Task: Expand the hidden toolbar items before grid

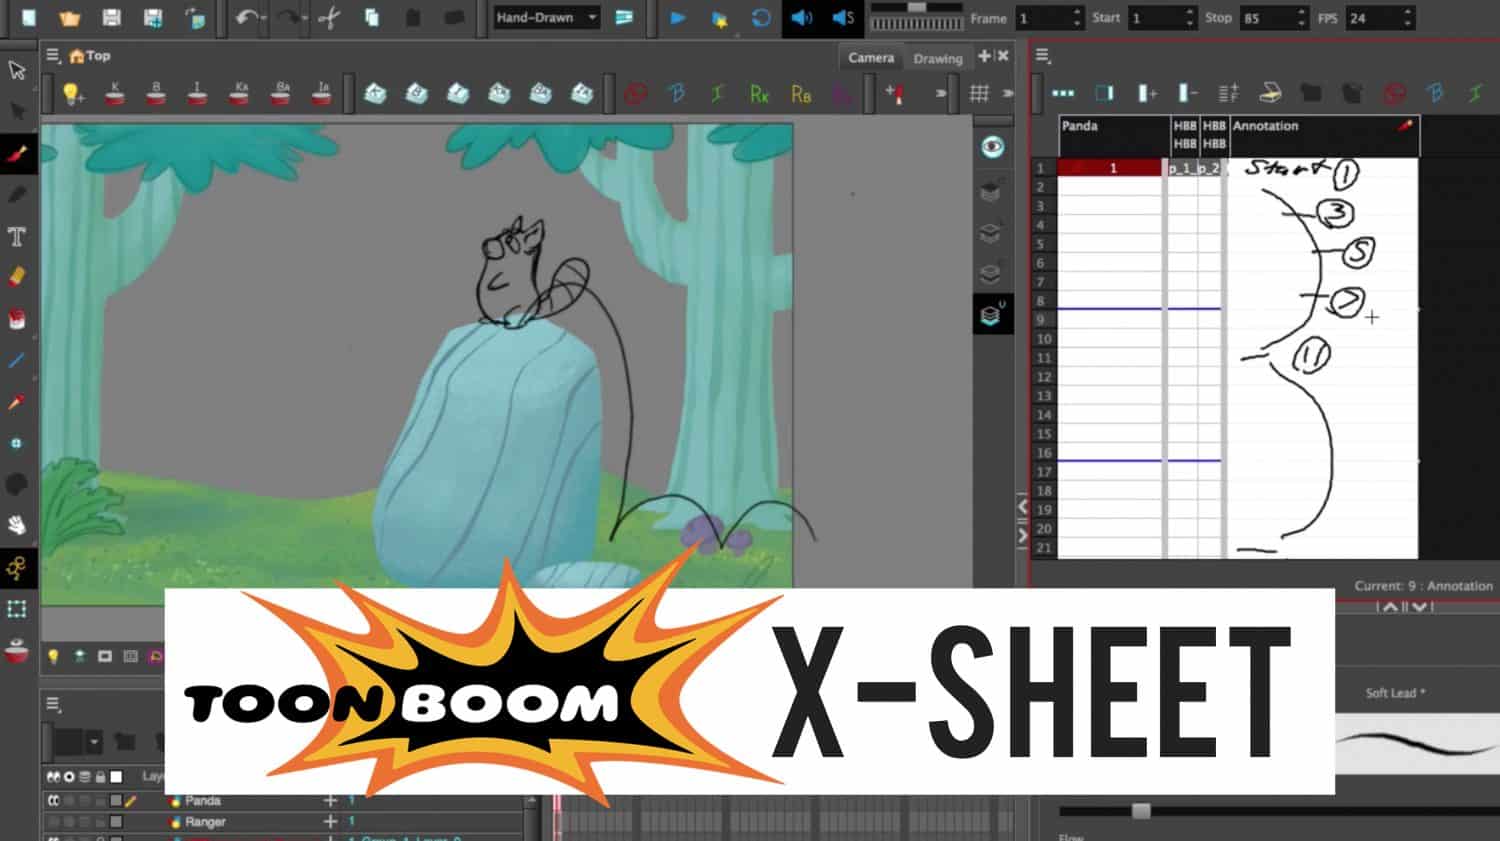Action: 941,93
